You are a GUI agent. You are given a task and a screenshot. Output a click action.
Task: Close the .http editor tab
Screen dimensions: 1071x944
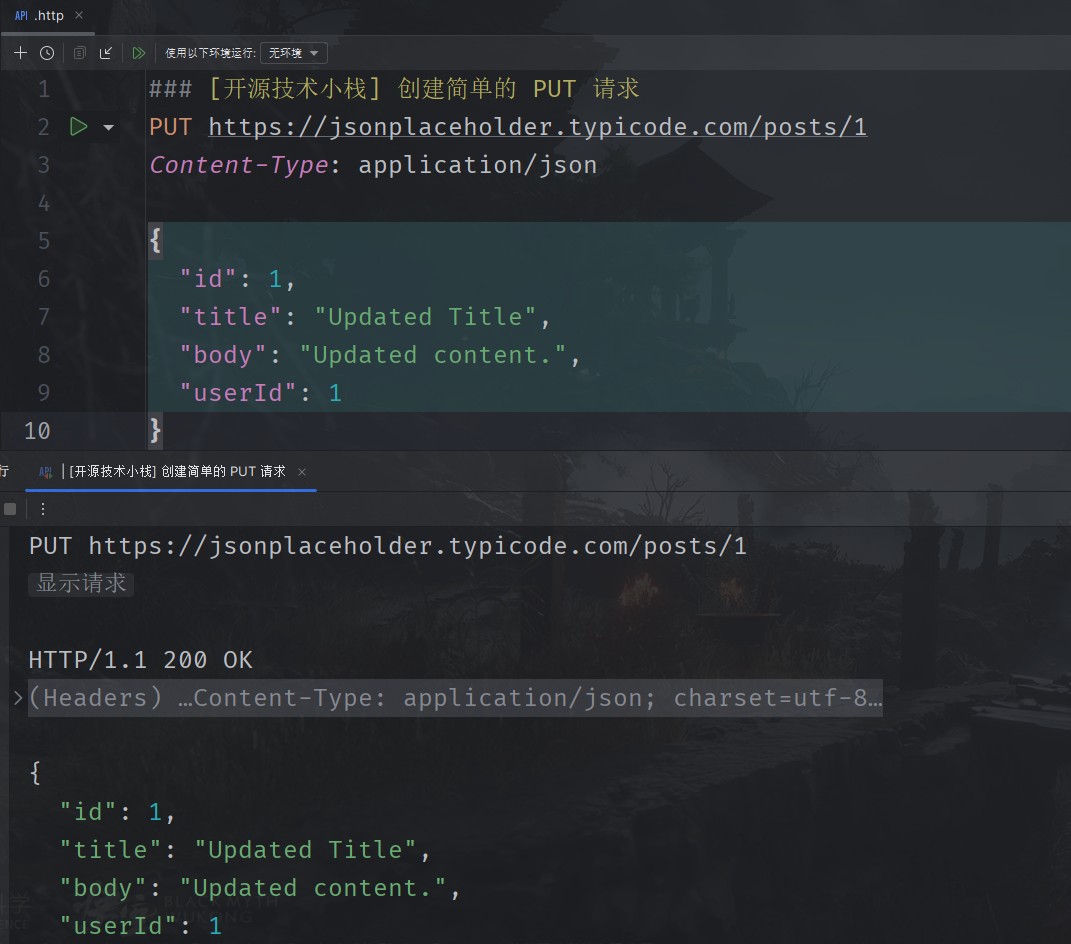[79, 15]
